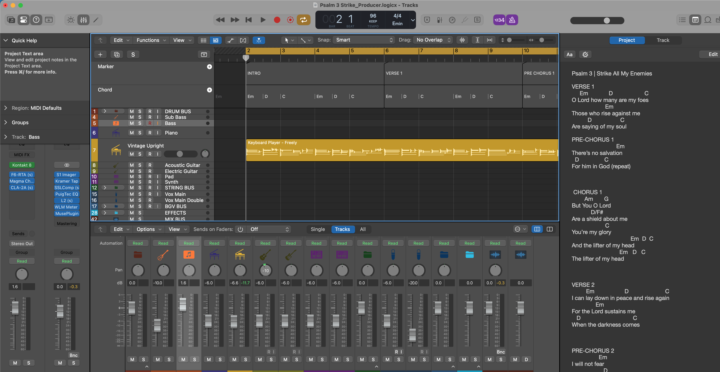Expand the DRUM BUS track stack
The image size is (720, 372).
pyautogui.click(x=104, y=111)
